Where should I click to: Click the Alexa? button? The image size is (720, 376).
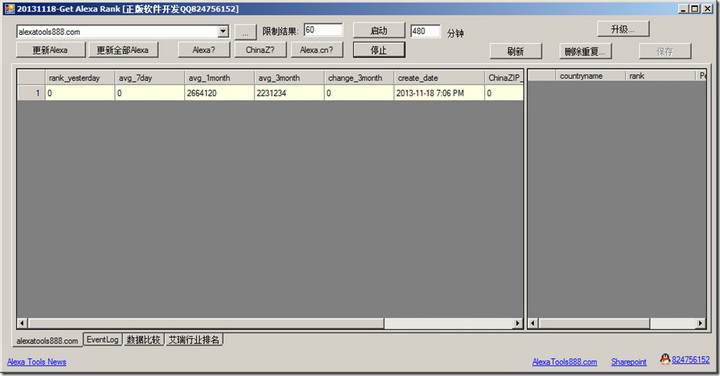[x=204, y=50]
